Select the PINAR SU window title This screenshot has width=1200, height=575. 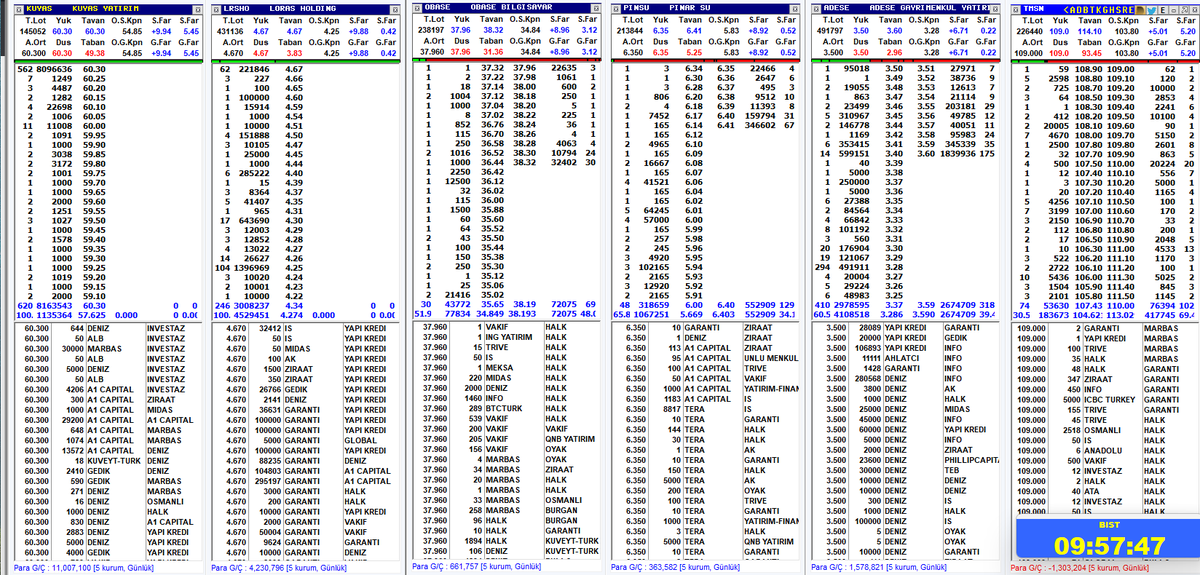tap(692, 7)
